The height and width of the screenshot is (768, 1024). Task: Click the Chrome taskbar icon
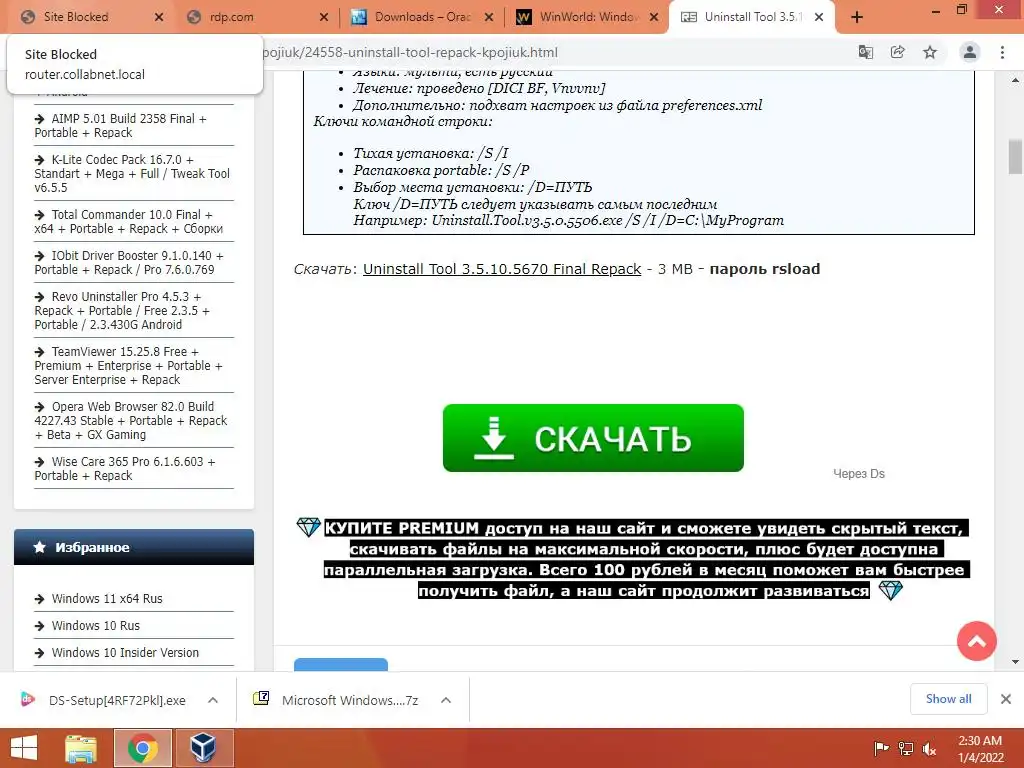coord(142,748)
